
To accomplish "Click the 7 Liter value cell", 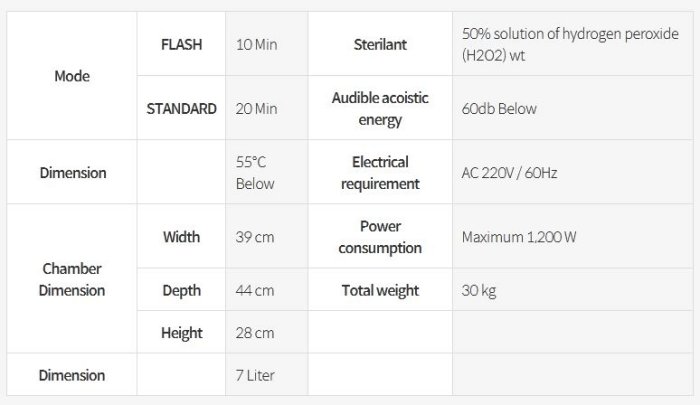I will pos(255,375).
